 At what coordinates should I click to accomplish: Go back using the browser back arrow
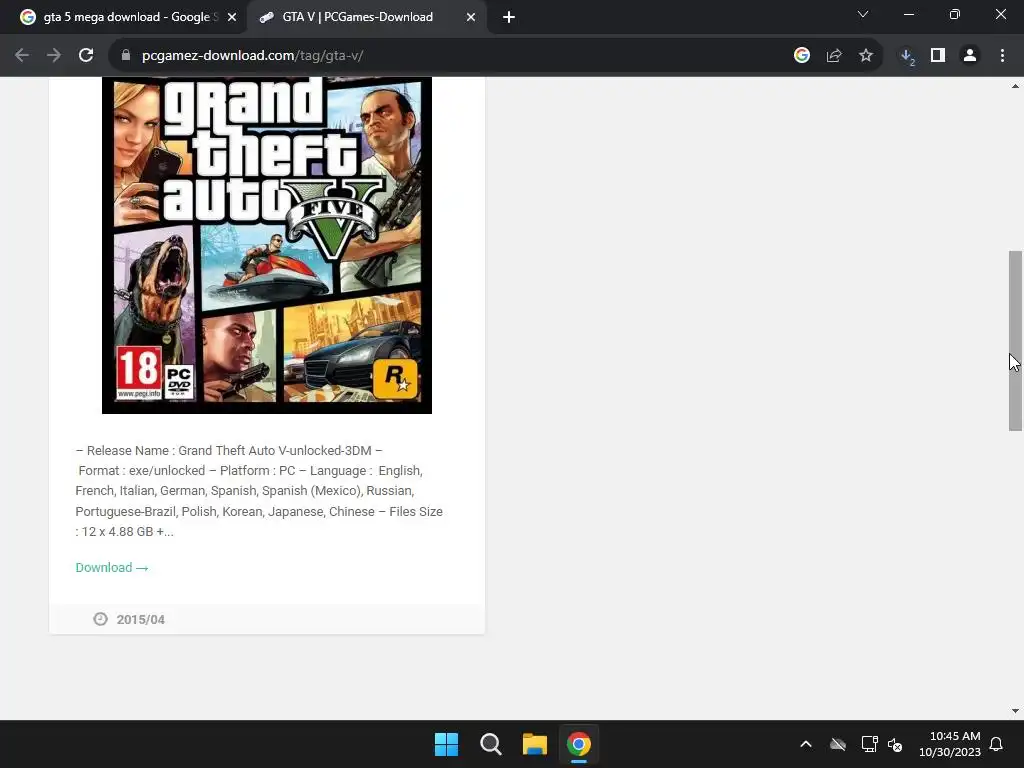click(x=22, y=56)
